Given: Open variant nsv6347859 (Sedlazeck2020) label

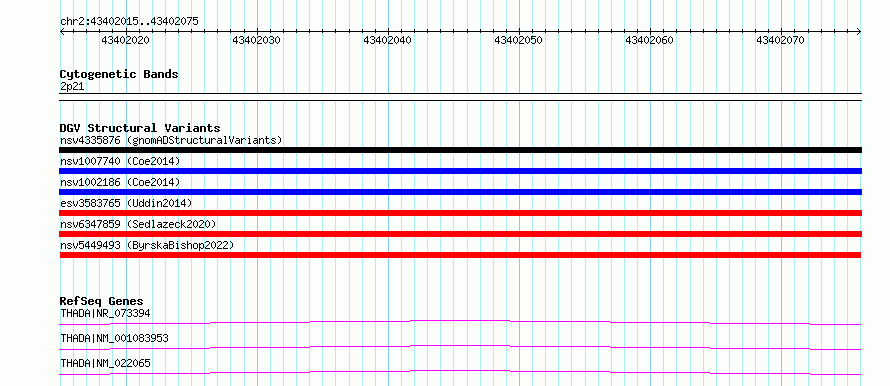Looking at the screenshot, I should [x=138, y=224].
